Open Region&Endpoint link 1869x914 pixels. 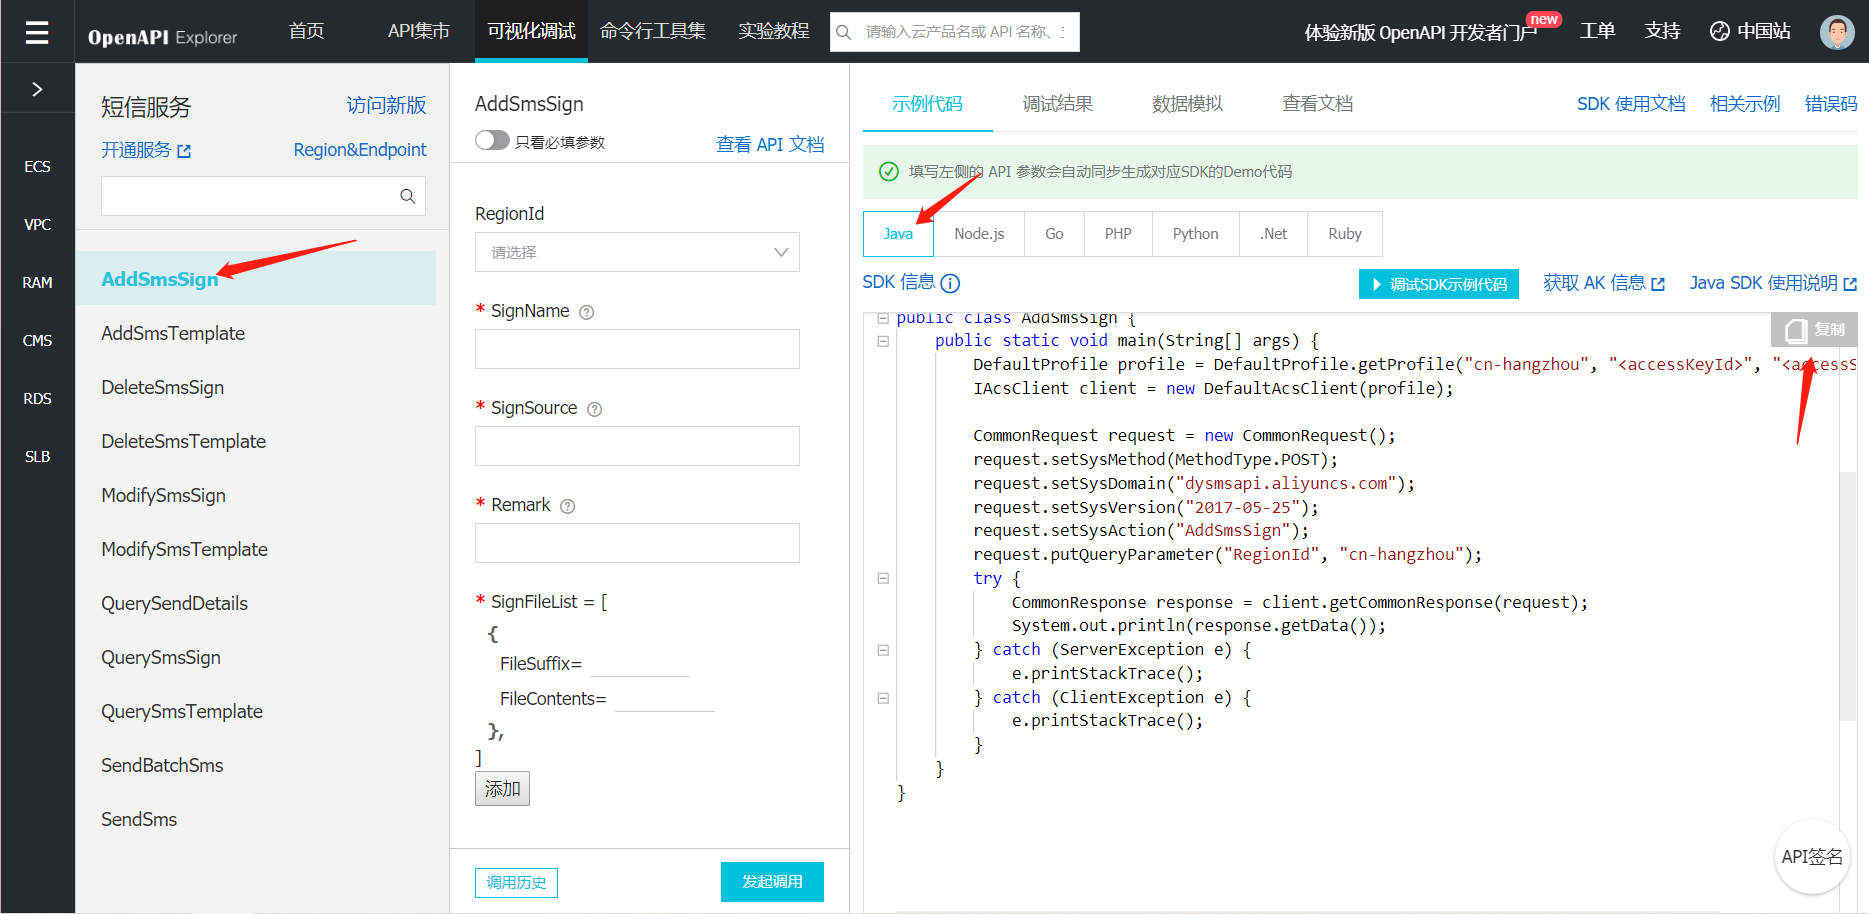tap(360, 150)
